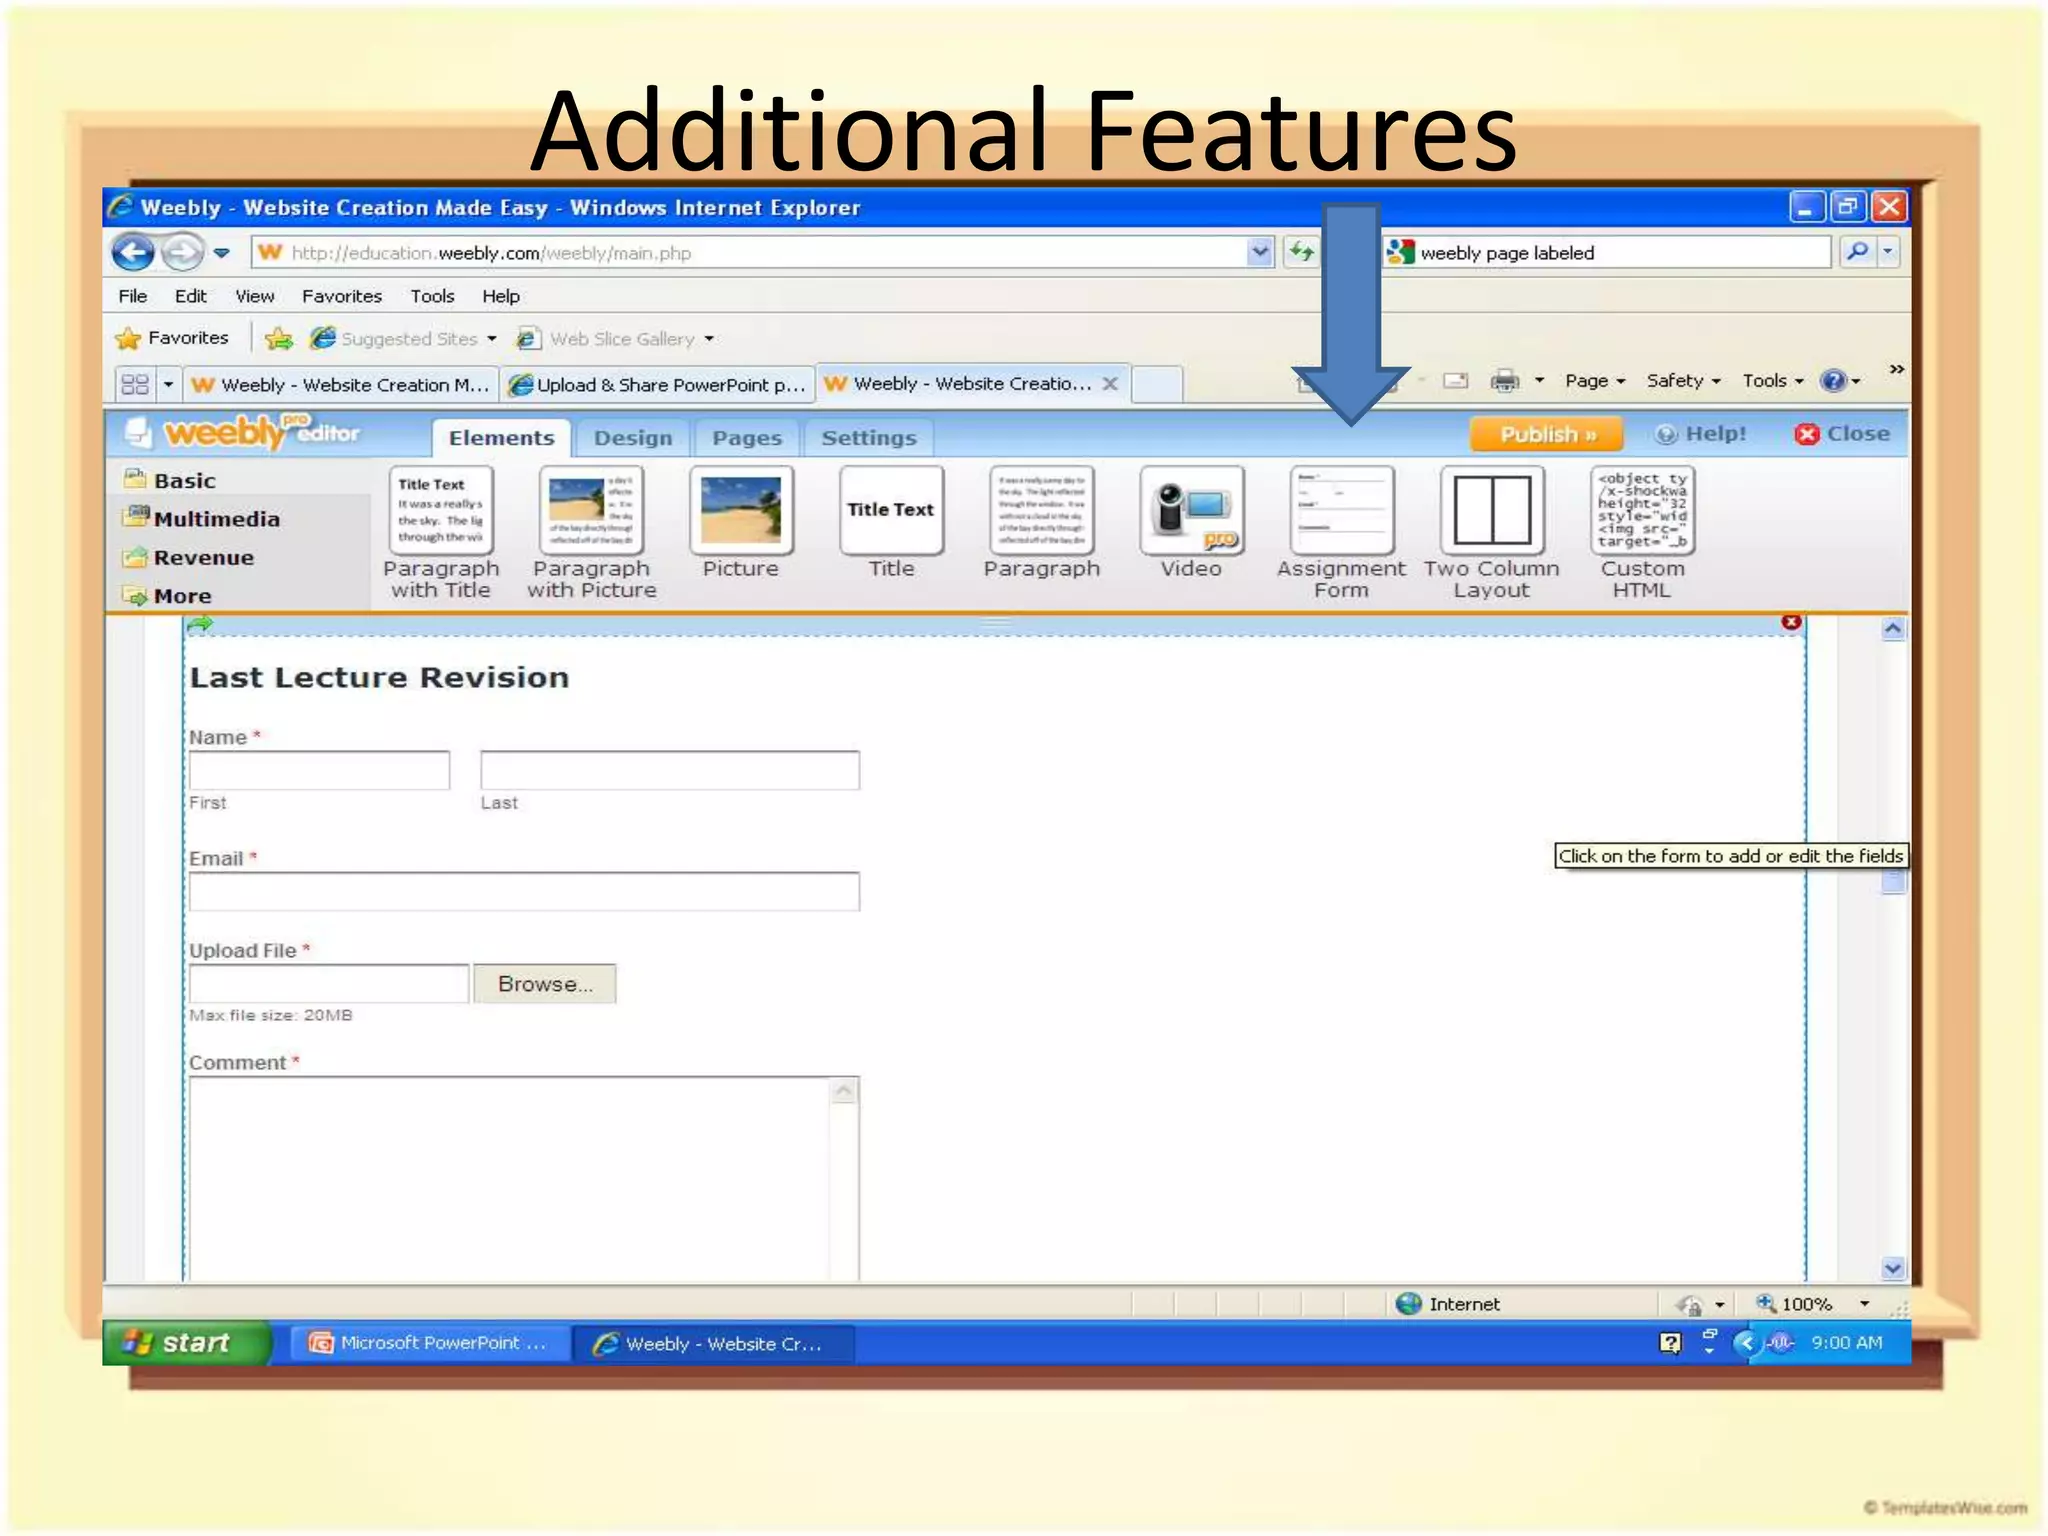Click the editor Close button
Screen dimensions: 2048x1536
click(x=1842, y=434)
